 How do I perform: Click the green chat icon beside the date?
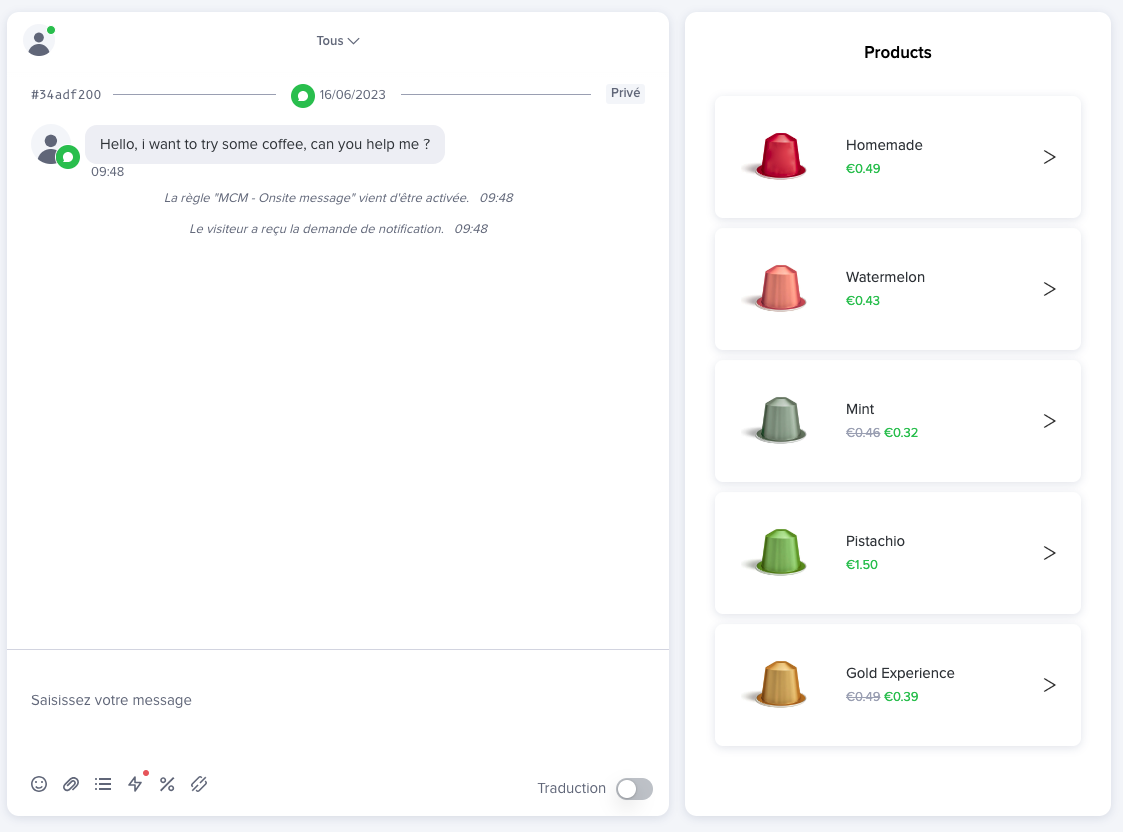point(303,95)
